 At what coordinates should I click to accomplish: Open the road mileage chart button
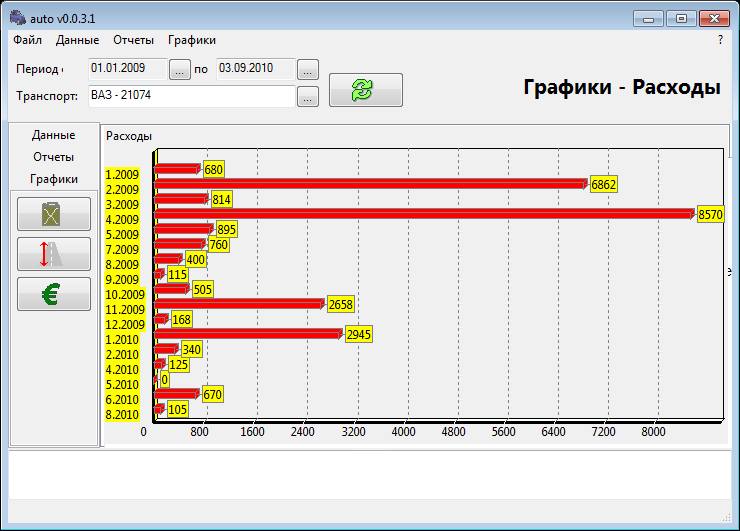(x=54, y=254)
